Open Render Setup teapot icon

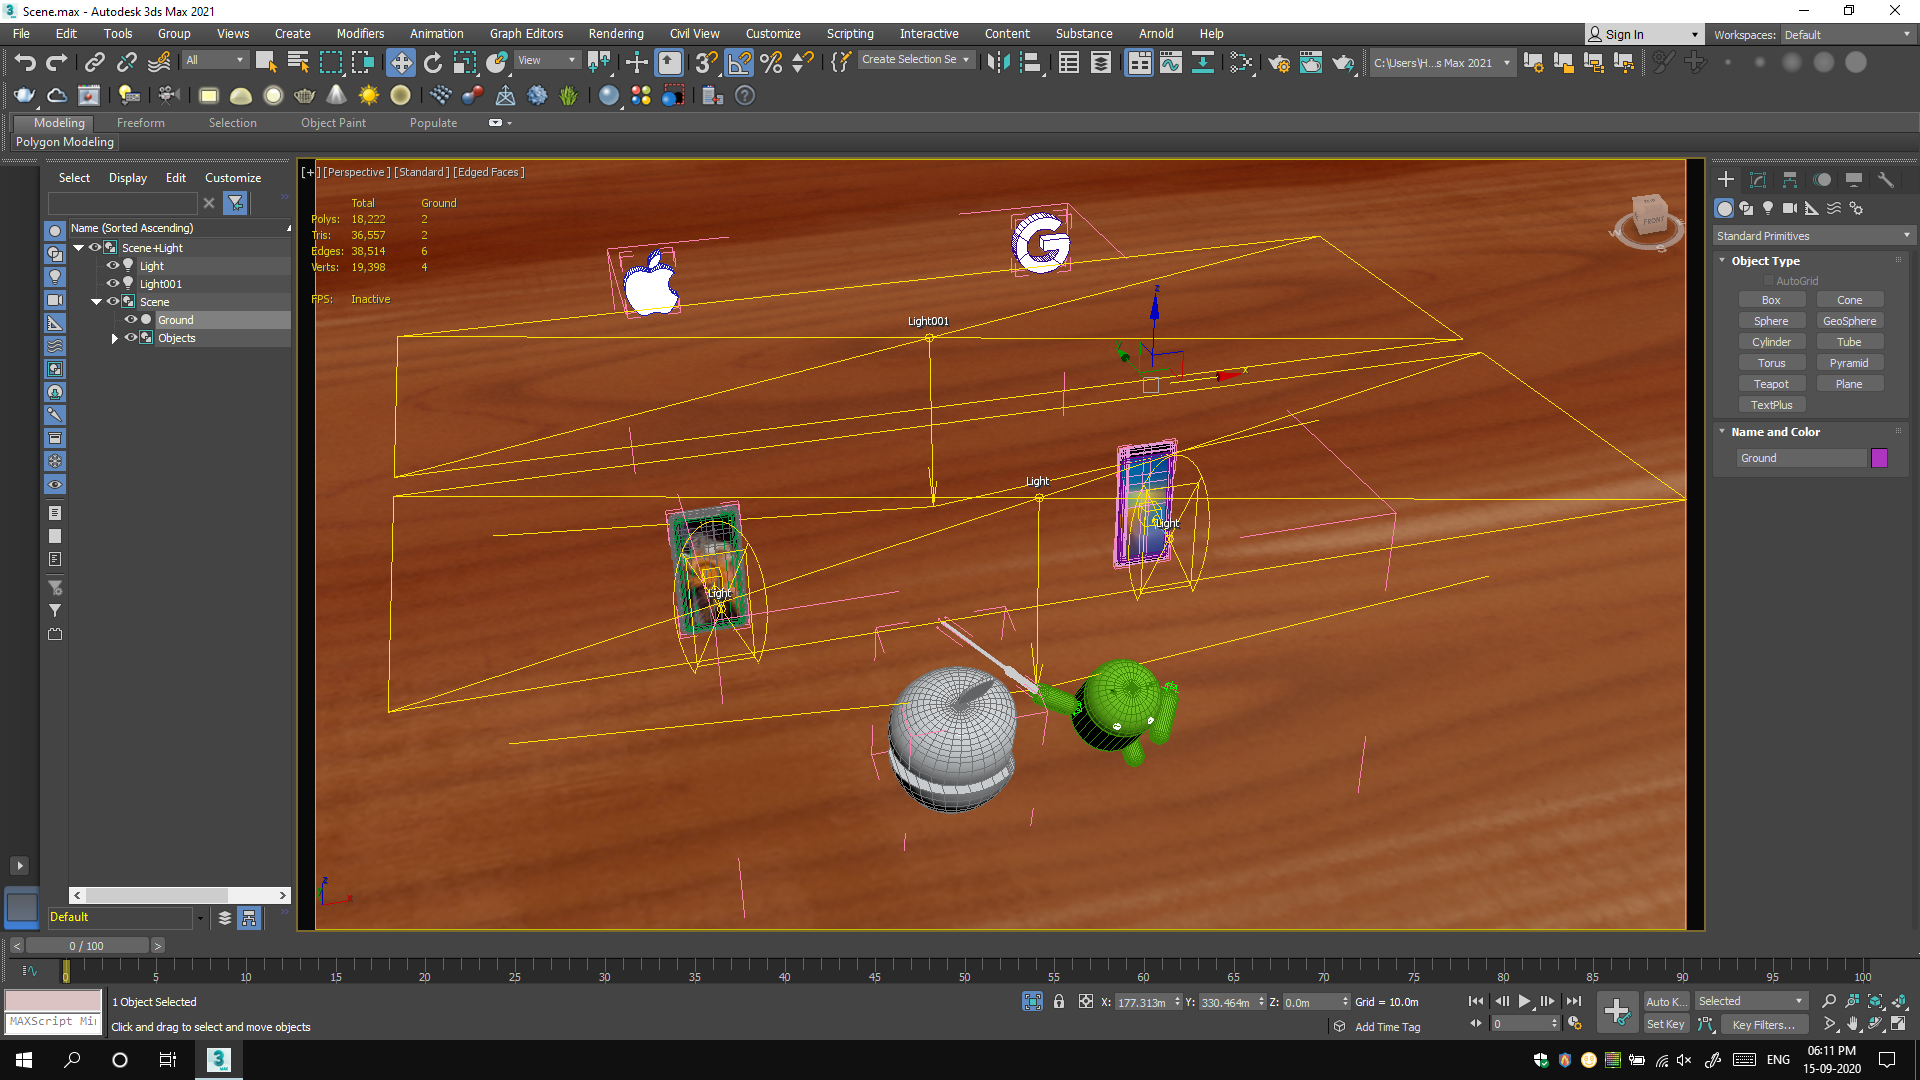point(1279,63)
